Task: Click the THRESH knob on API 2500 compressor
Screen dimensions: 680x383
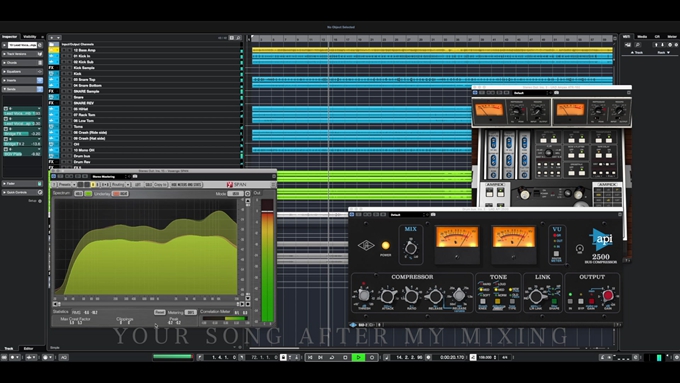Action: 364,295
